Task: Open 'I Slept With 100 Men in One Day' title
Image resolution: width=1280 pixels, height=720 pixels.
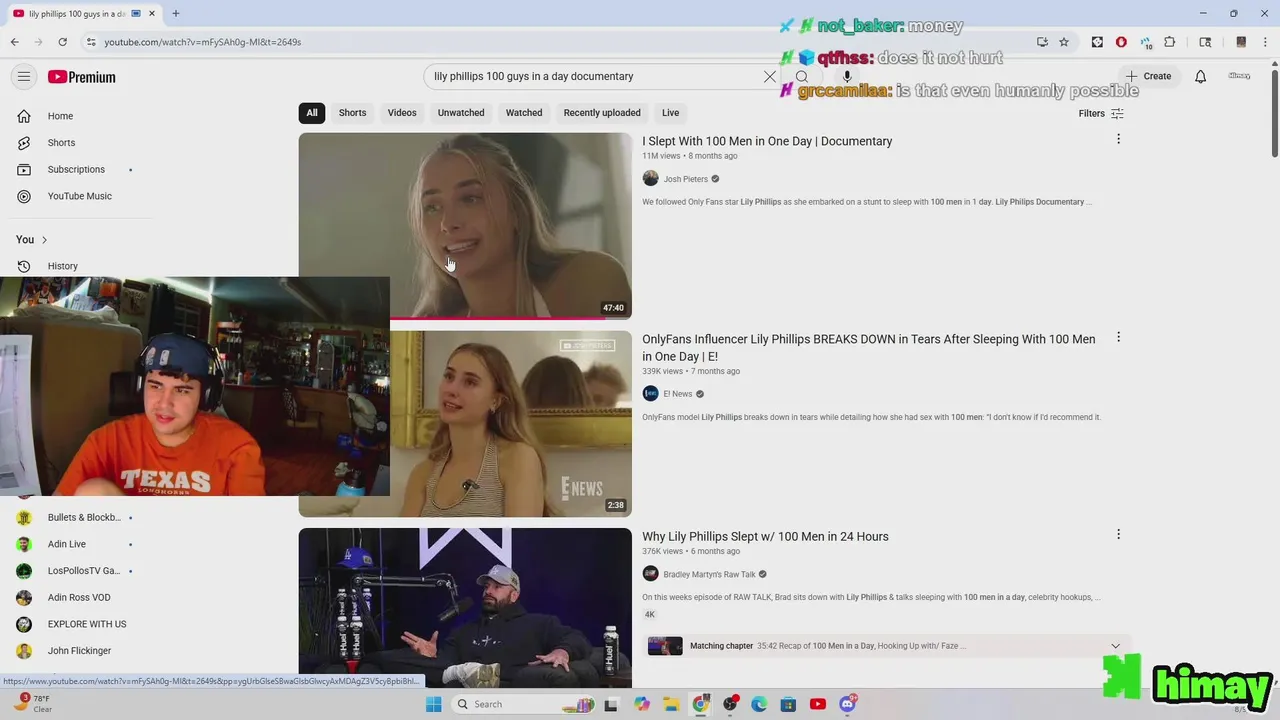Action: 767,141
